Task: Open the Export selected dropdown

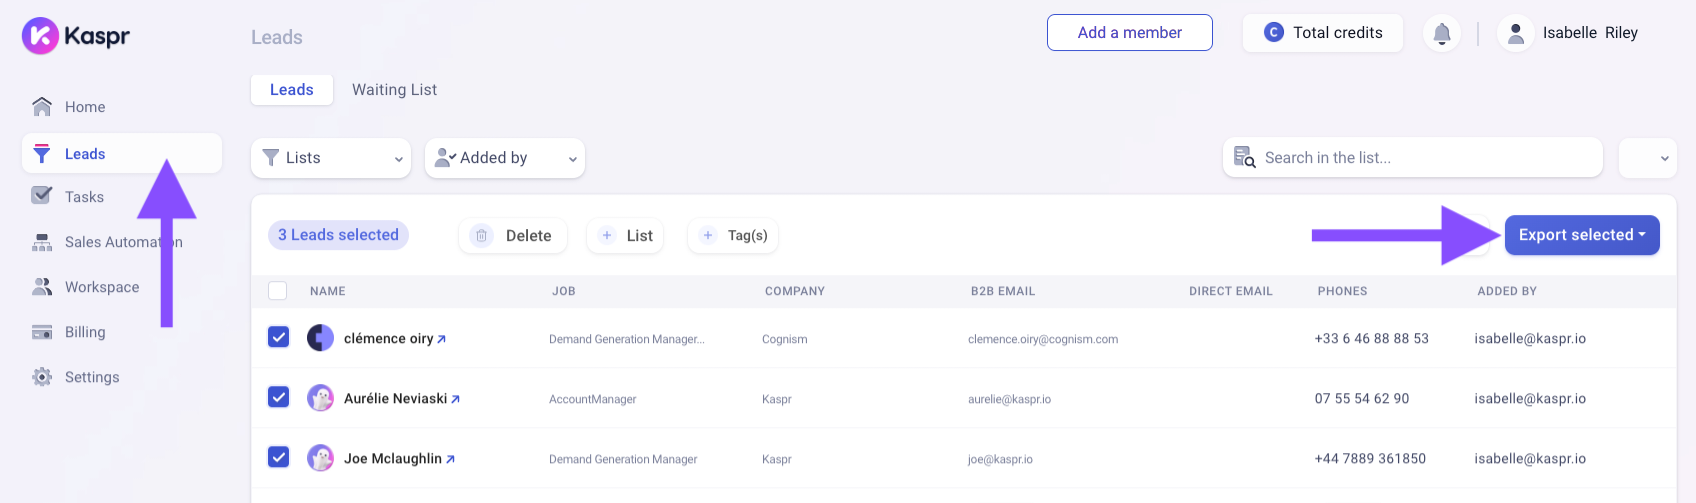Action: tap(1582, 235)
